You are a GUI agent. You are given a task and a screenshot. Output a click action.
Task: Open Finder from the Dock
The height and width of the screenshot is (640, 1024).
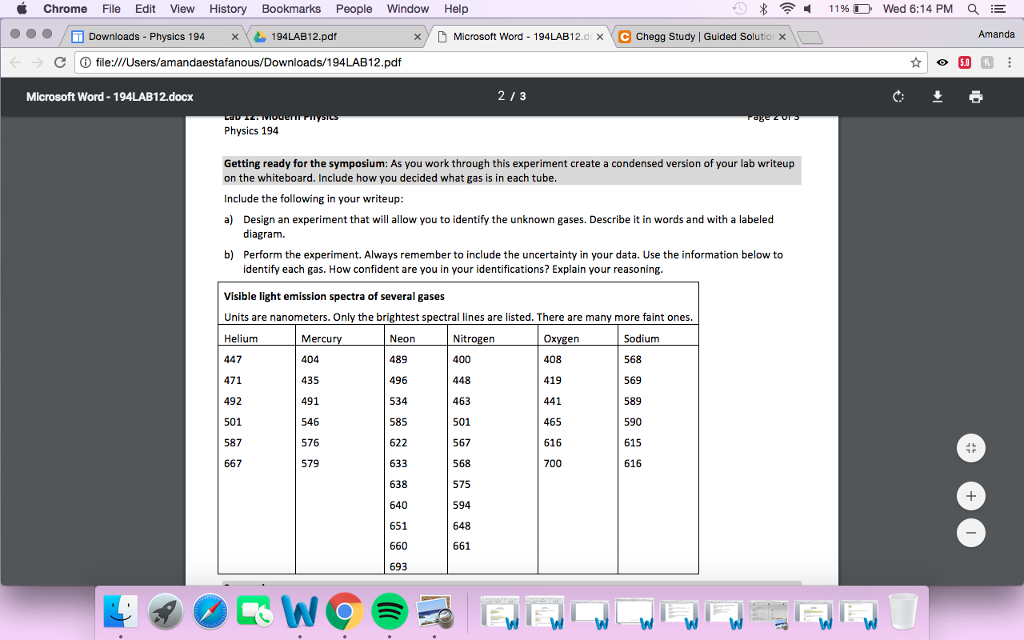121,612
